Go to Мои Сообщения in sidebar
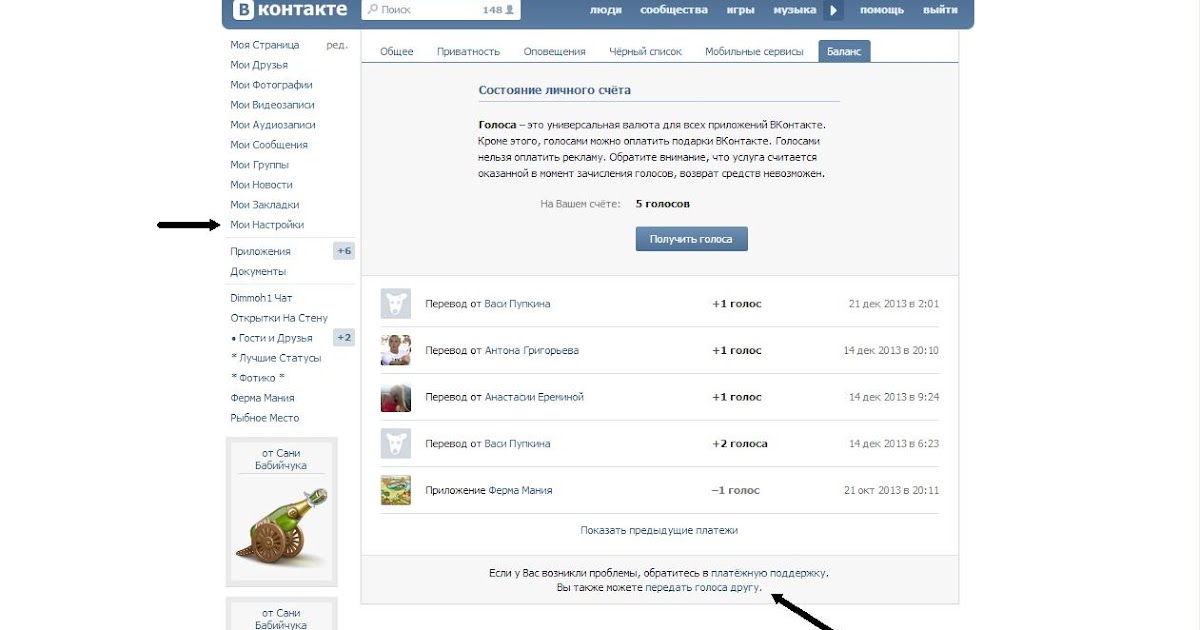Screen dimensions: 1200x630 click(x=269, y=145)
